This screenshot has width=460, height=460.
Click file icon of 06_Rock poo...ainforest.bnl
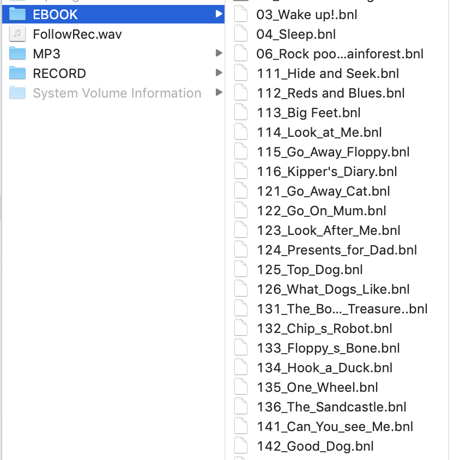pyautogui.click(x=241, y=54)
